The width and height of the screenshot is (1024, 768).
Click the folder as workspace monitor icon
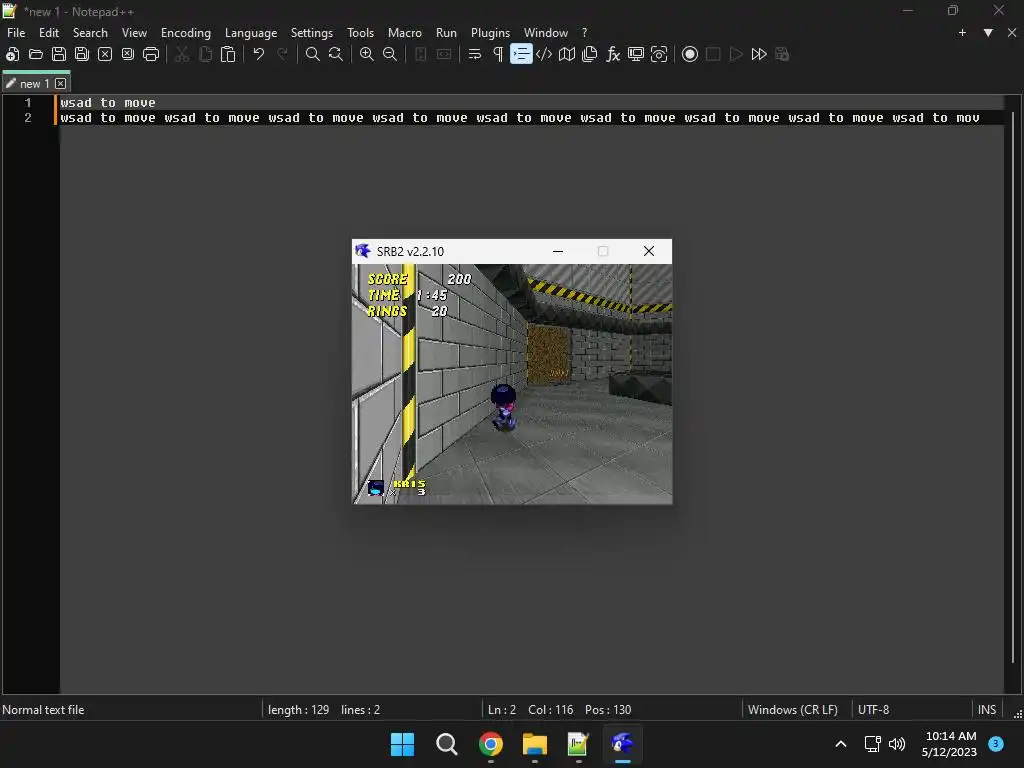click(635, 54)
